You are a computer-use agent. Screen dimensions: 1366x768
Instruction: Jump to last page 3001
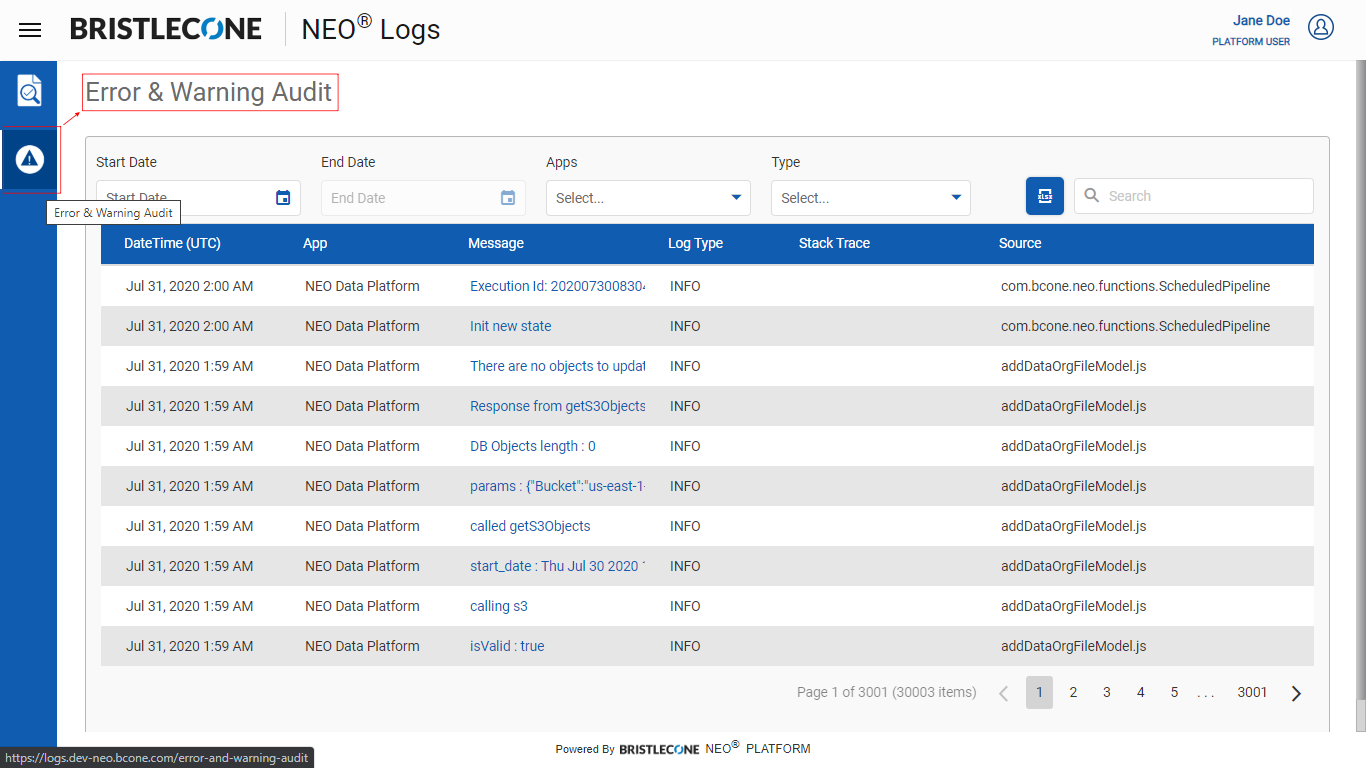point(1252,692)
